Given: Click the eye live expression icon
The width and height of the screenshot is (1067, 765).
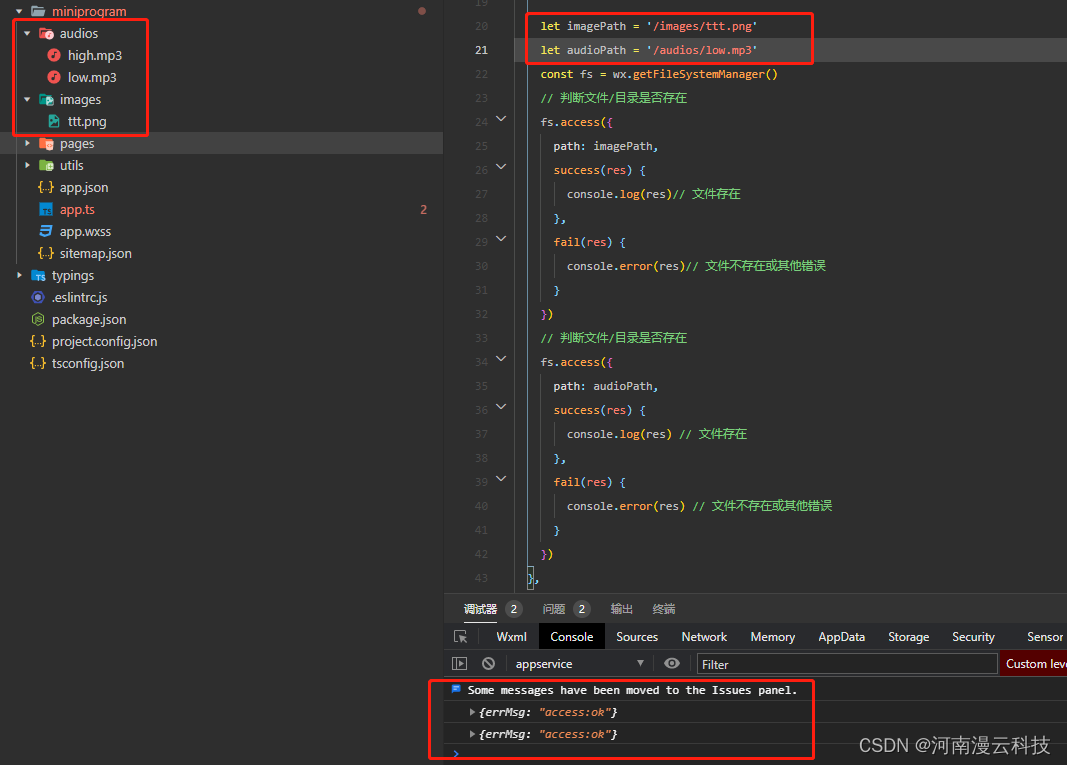Looking at the screenshot, I should pos(672,664).
